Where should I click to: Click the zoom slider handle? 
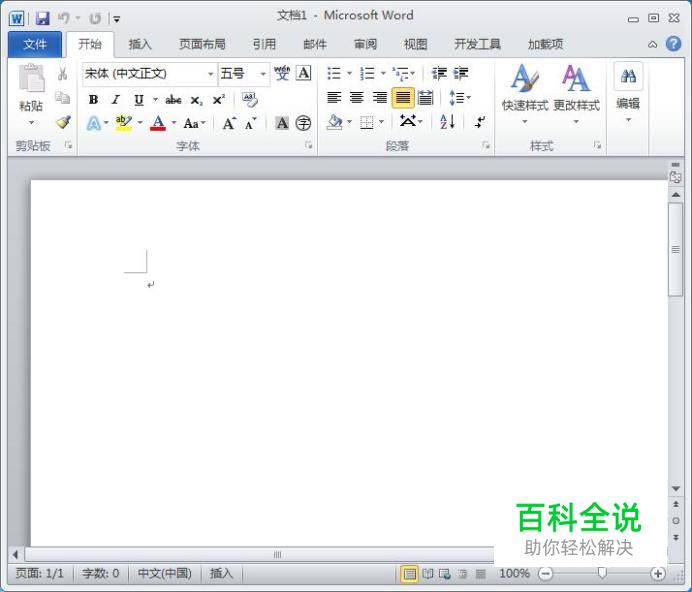tap(602, 573)
